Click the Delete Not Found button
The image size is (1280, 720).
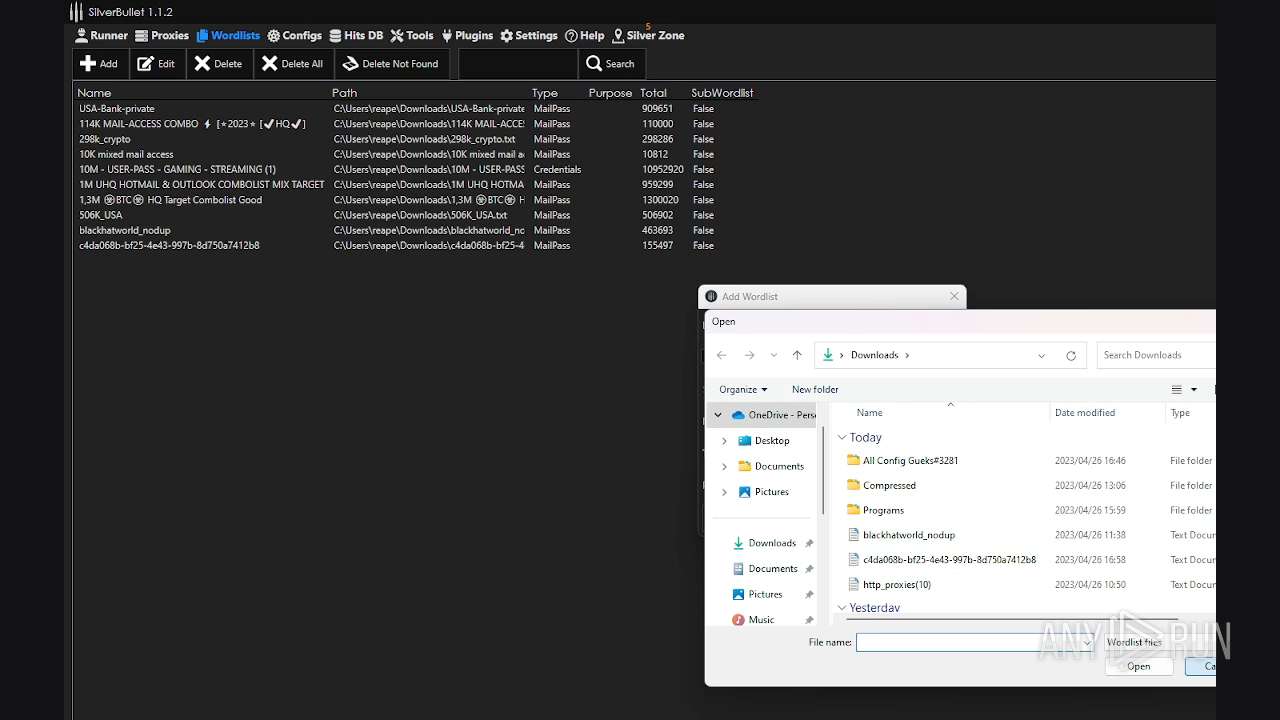point(391,63)
